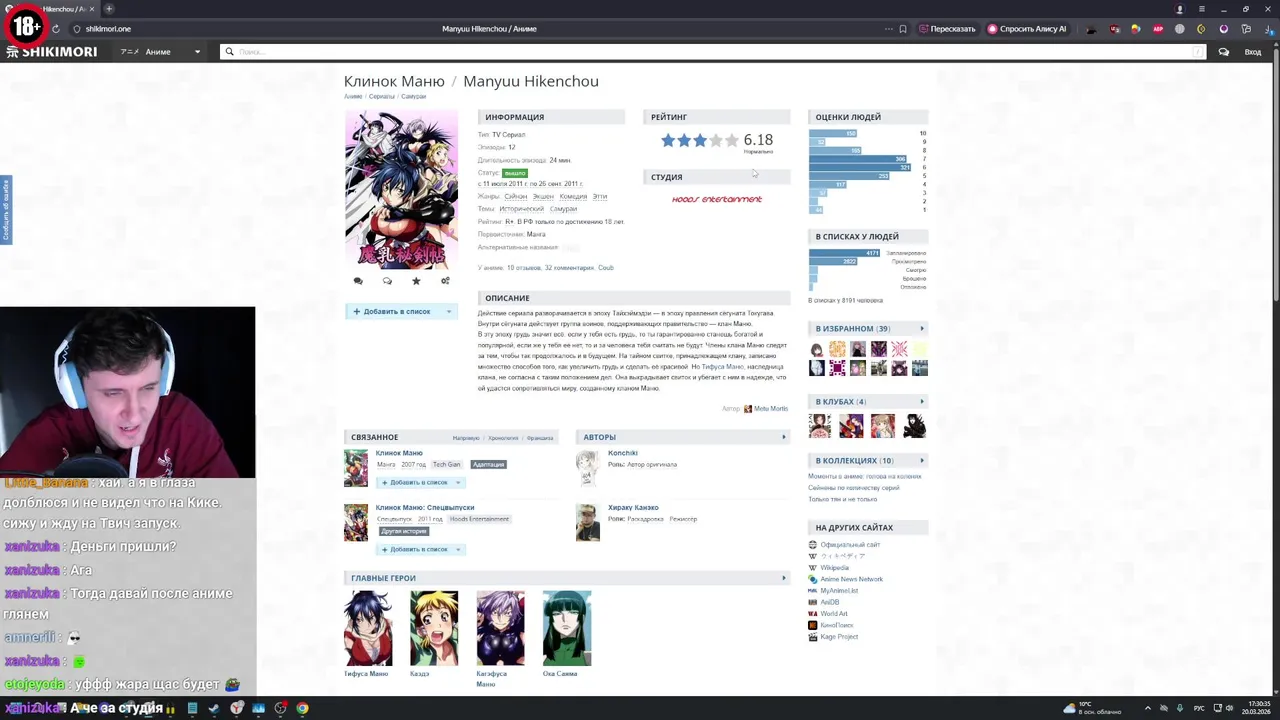Select the Франшиза tab in Связанное
This screenshot has width=1280, height=720.
(540, 438)
